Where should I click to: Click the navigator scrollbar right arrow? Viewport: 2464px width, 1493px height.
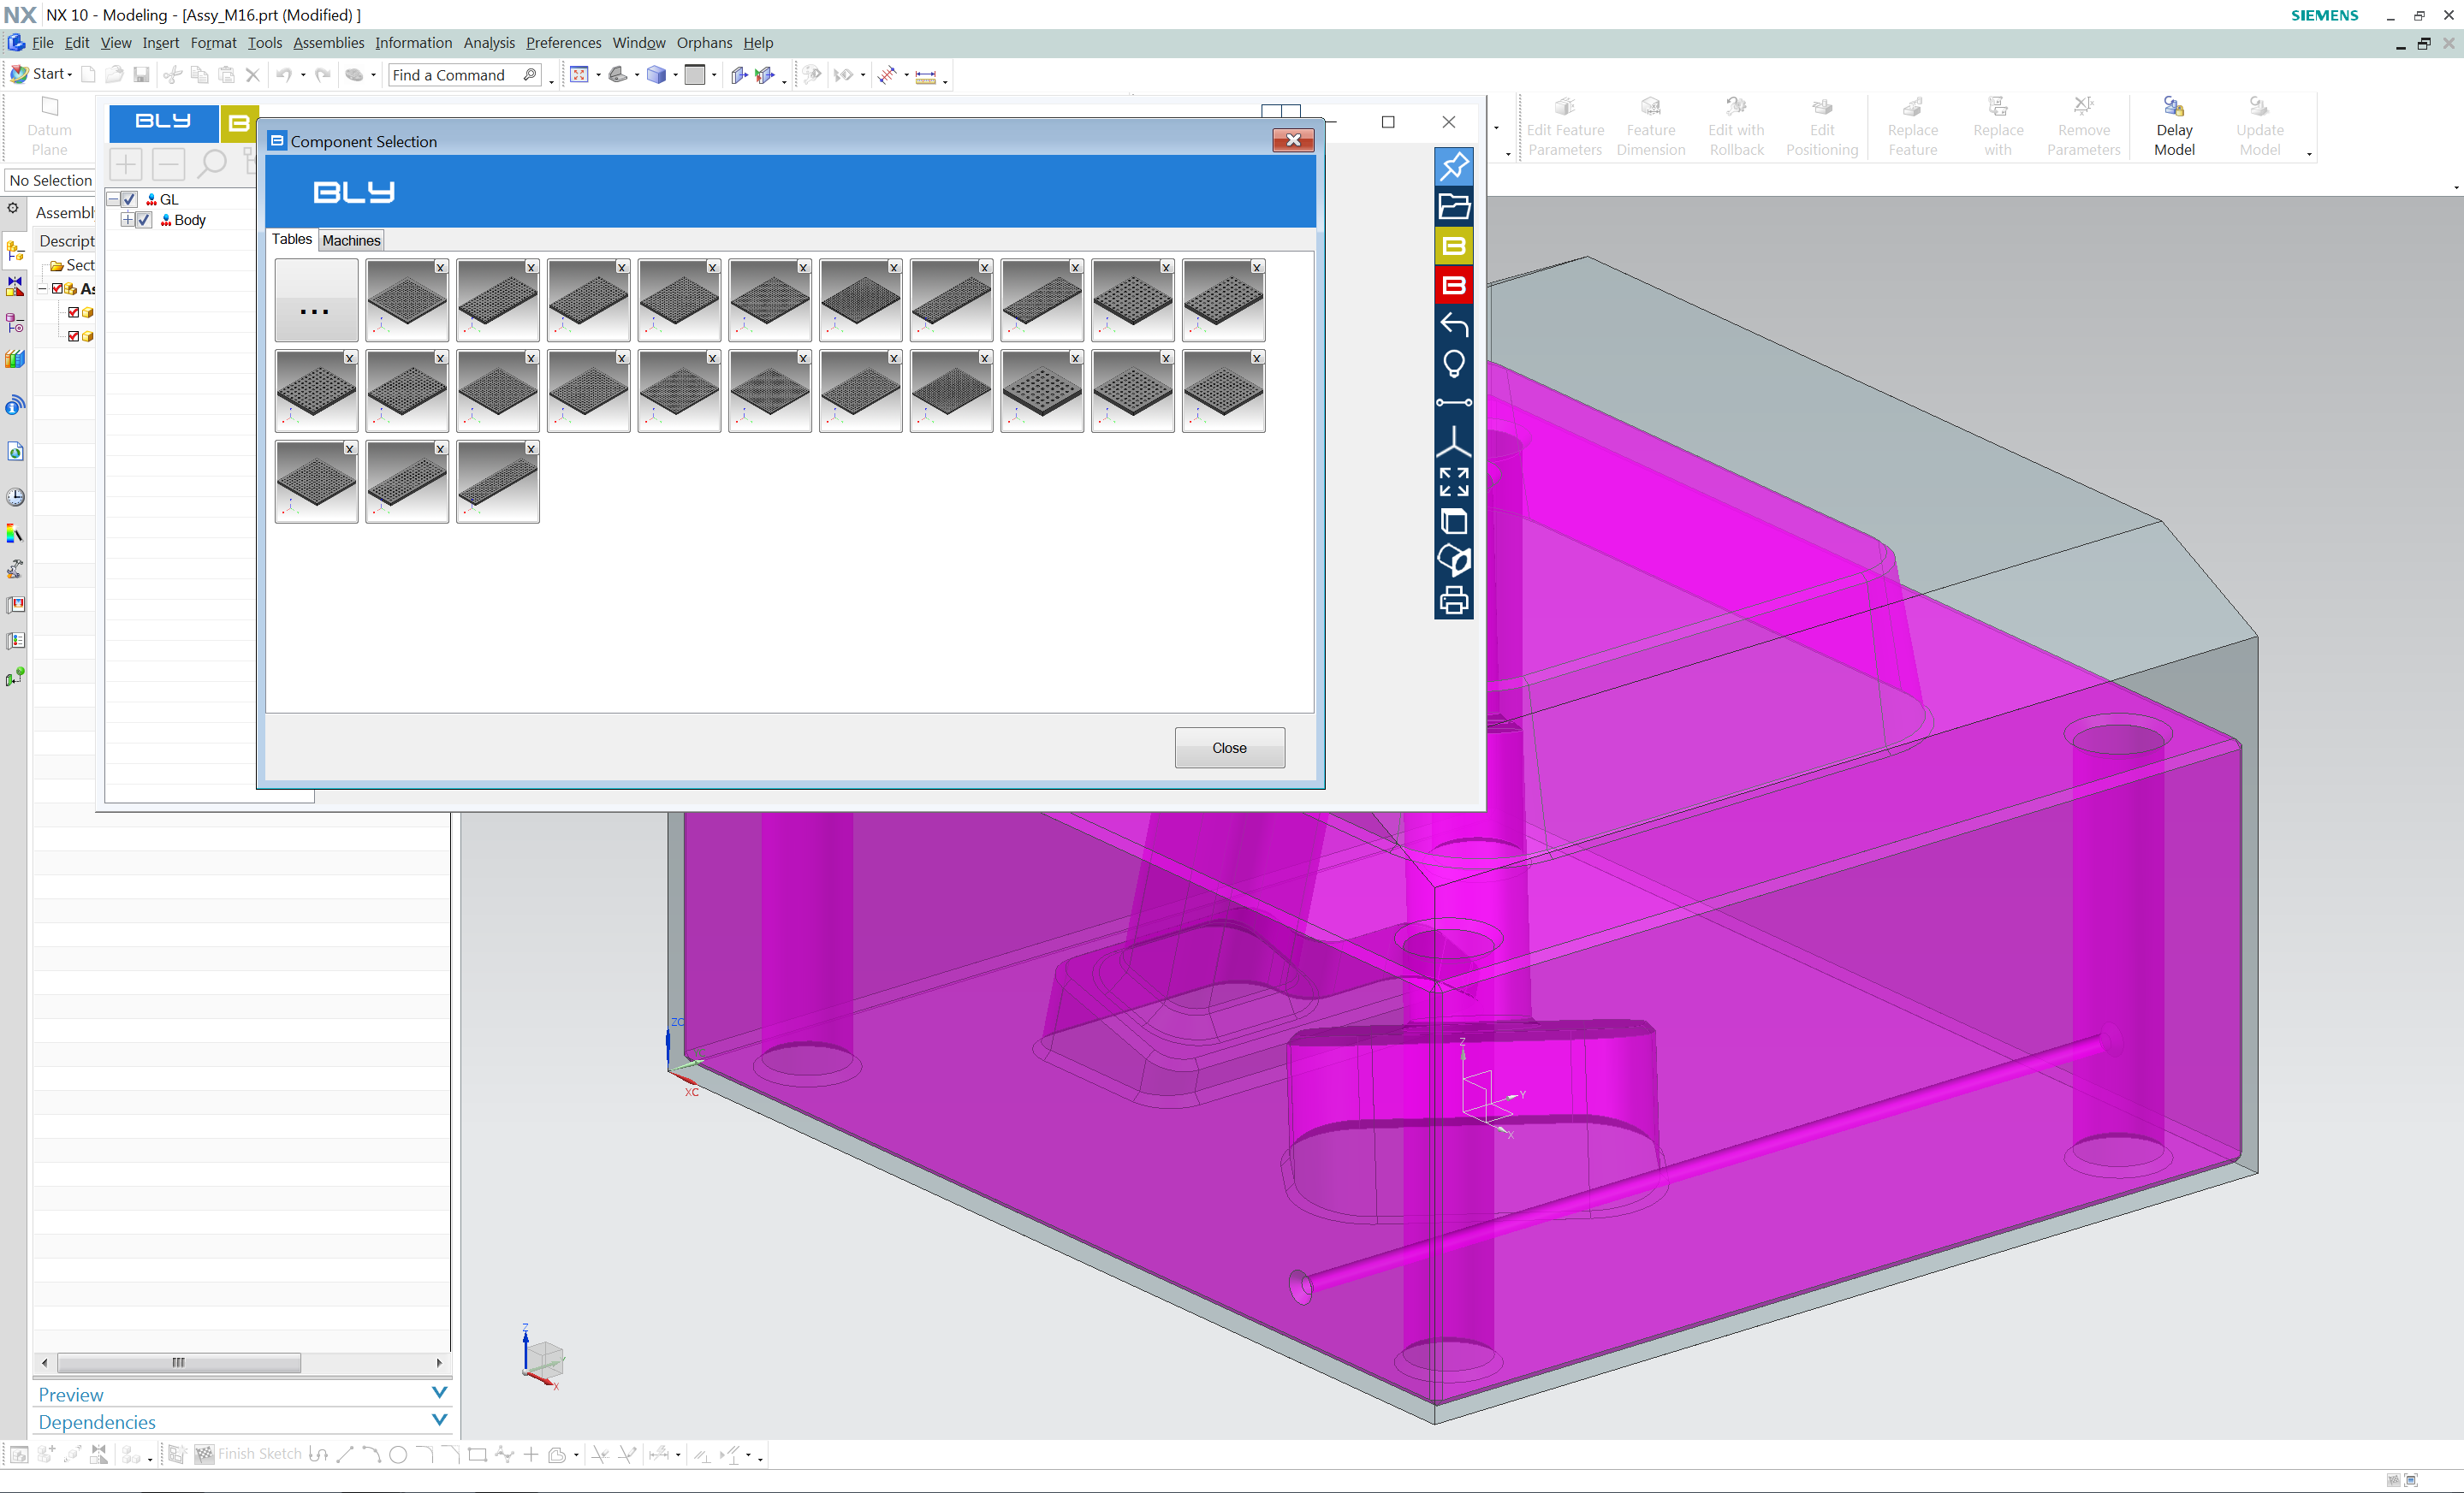(439, 1363)
